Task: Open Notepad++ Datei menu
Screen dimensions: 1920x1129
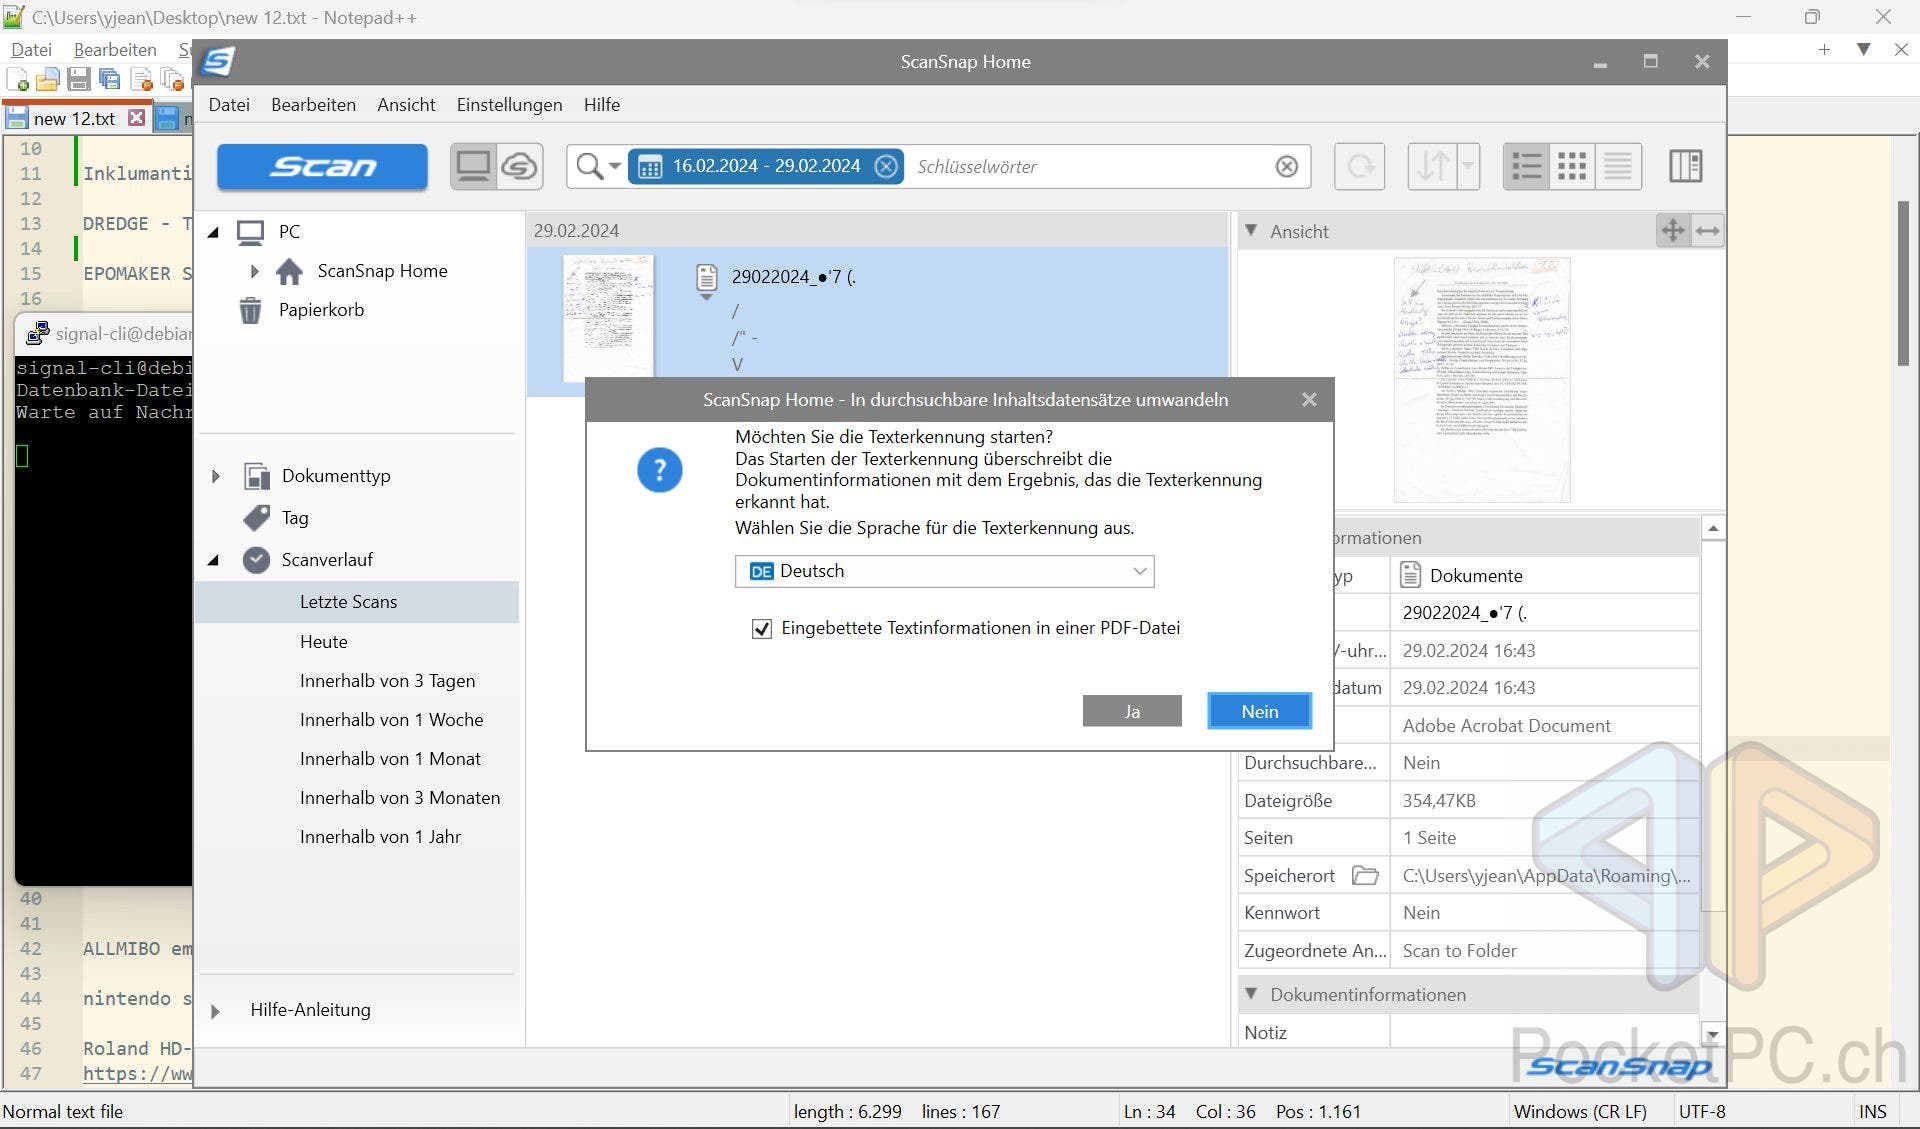Action: click(x=31, y=49)
